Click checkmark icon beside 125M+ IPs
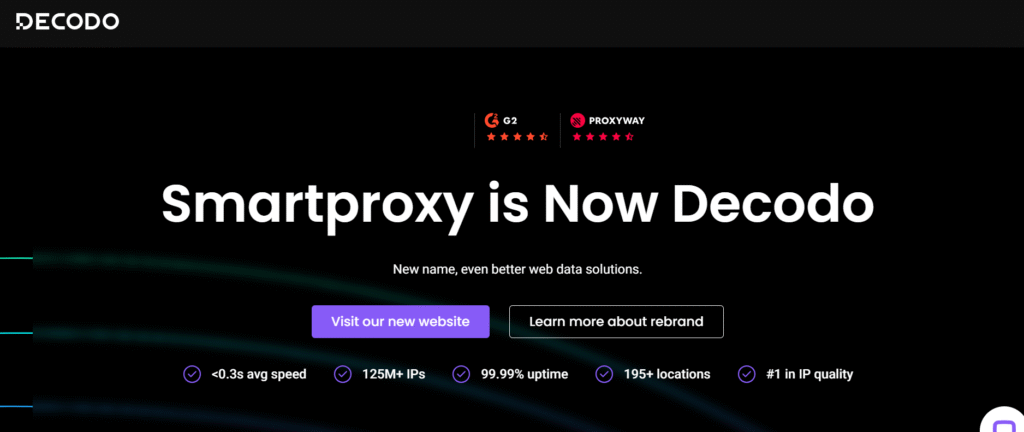 pyautogui.click(x=343, y=375)
